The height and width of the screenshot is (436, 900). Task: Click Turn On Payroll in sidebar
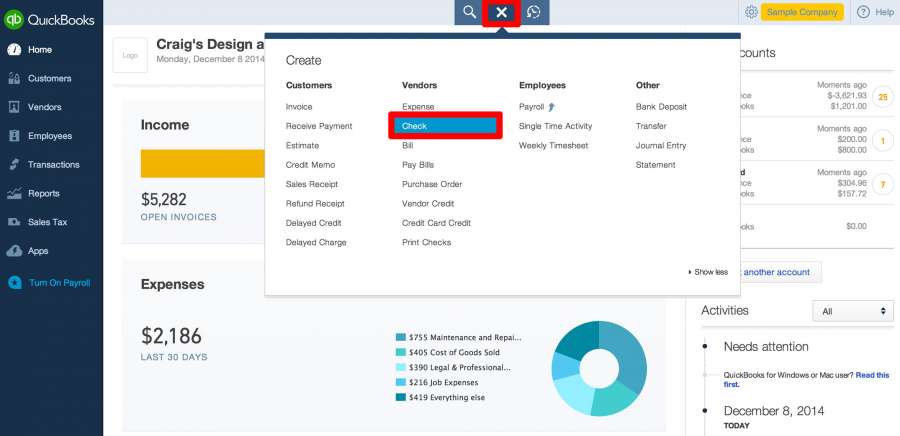click(59, 283)
